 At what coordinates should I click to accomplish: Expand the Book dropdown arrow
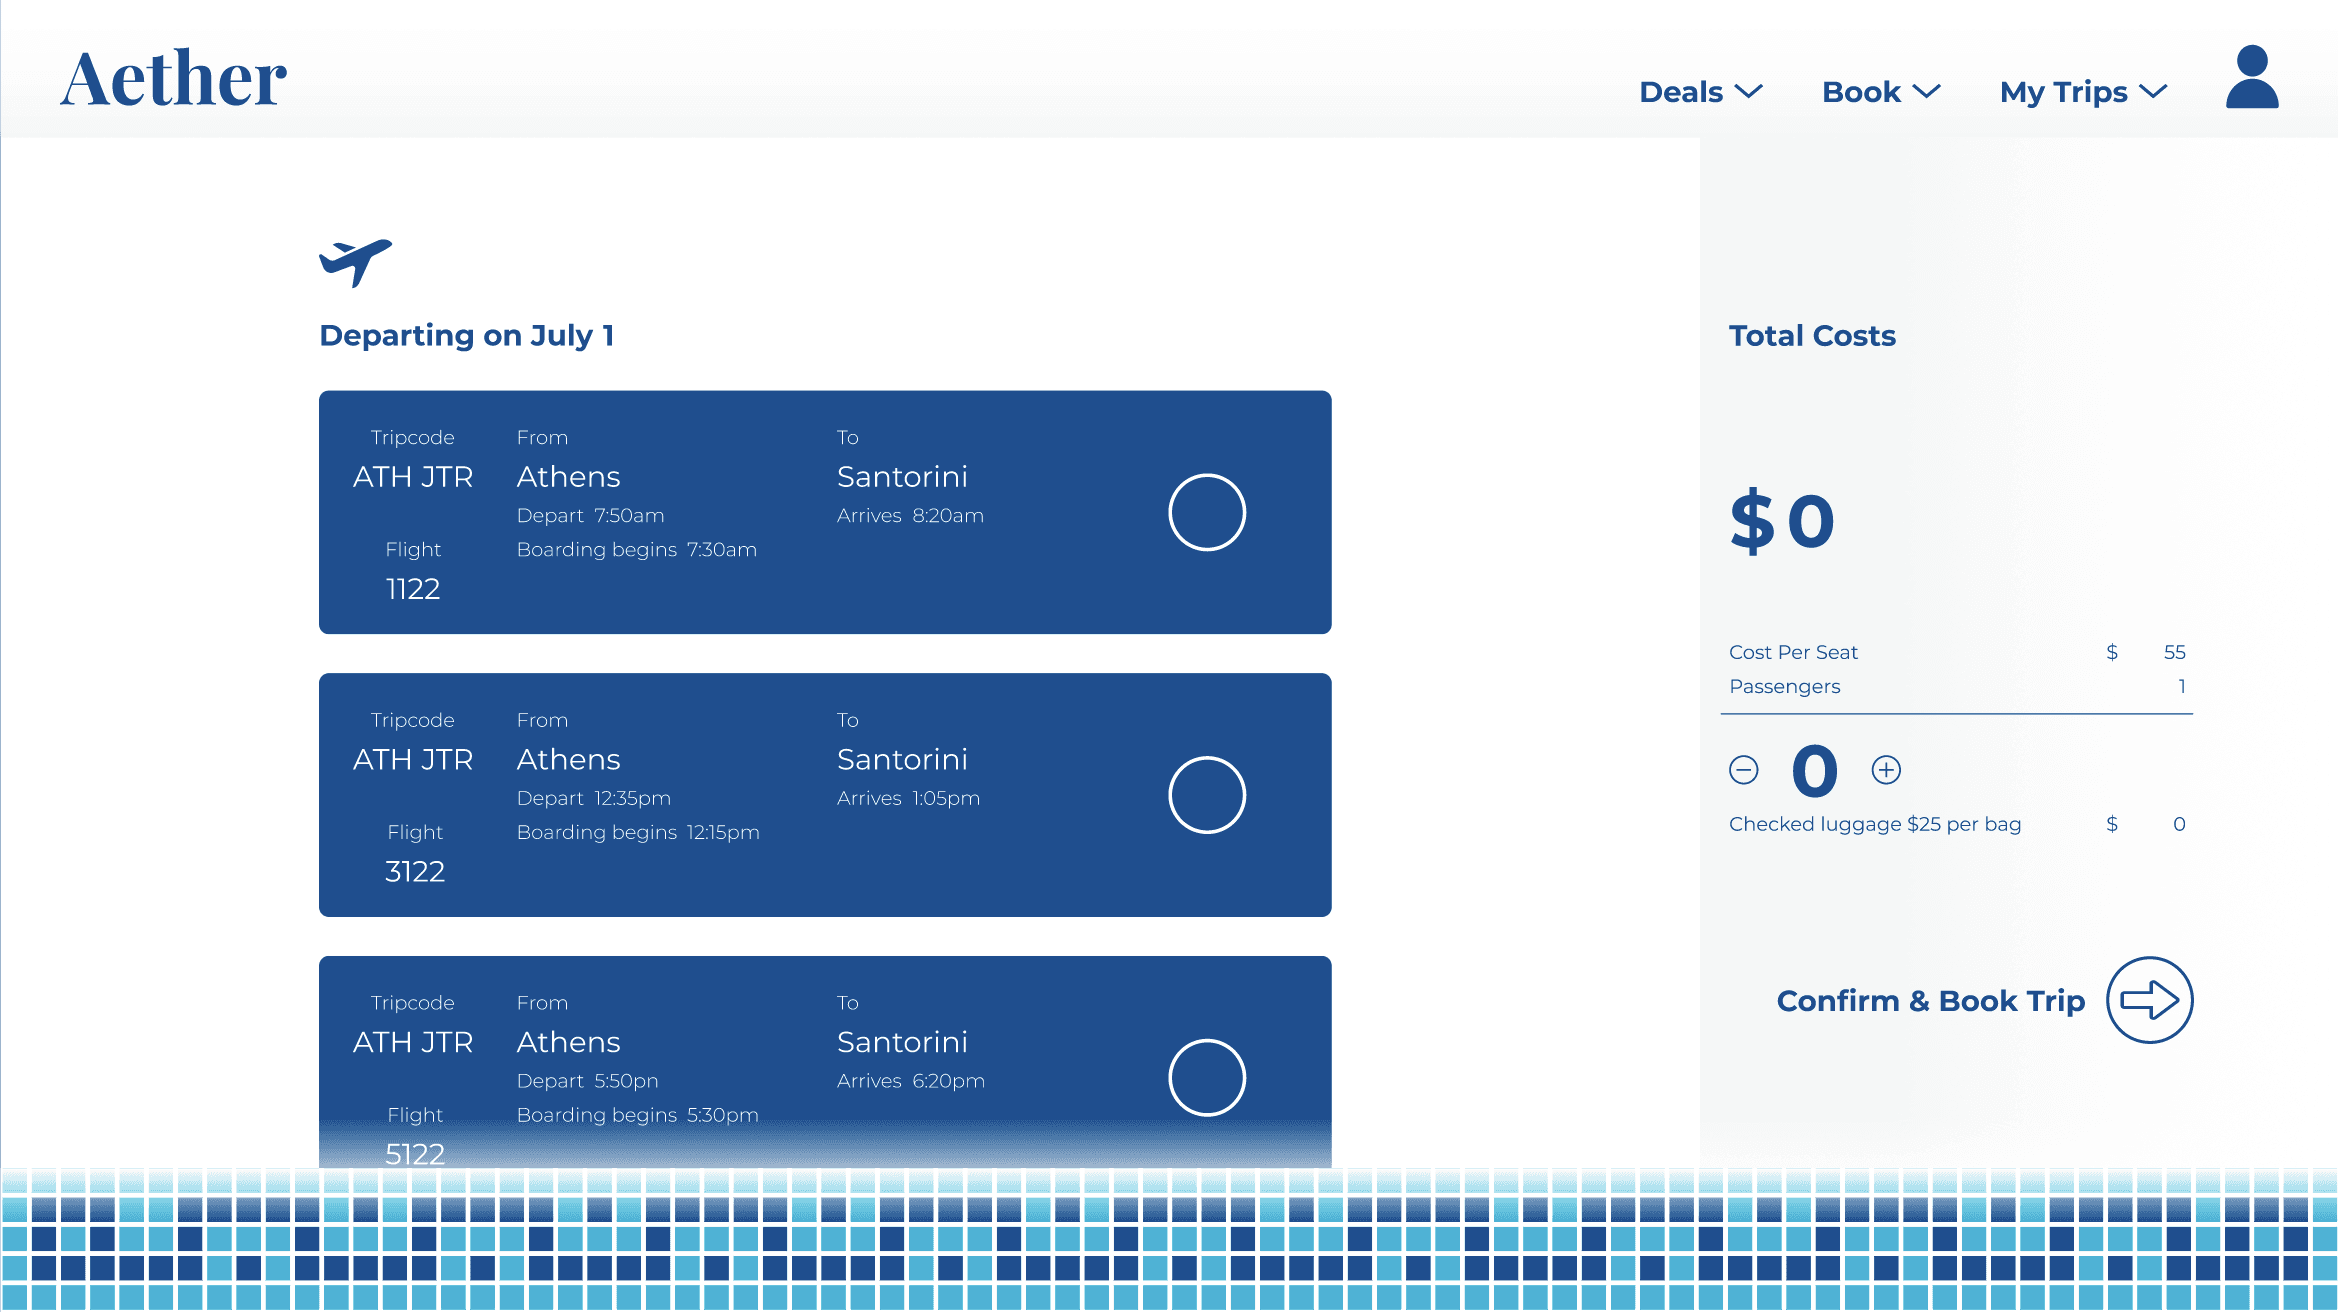click(1926, 91)
